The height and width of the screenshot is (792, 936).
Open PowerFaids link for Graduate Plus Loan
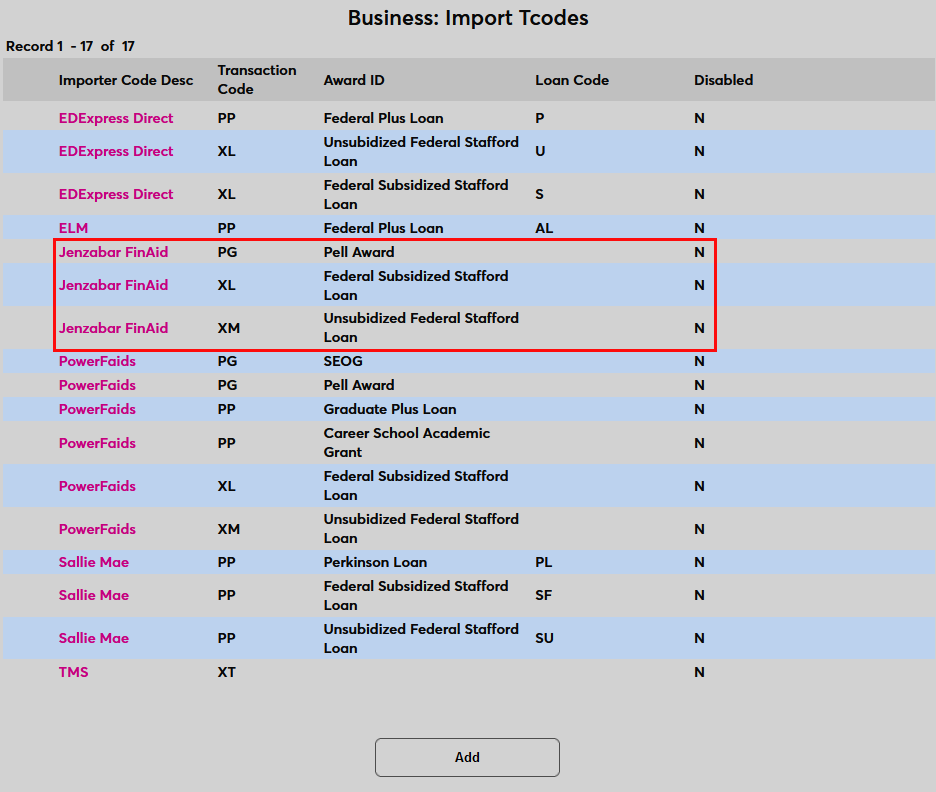(97, 409)
